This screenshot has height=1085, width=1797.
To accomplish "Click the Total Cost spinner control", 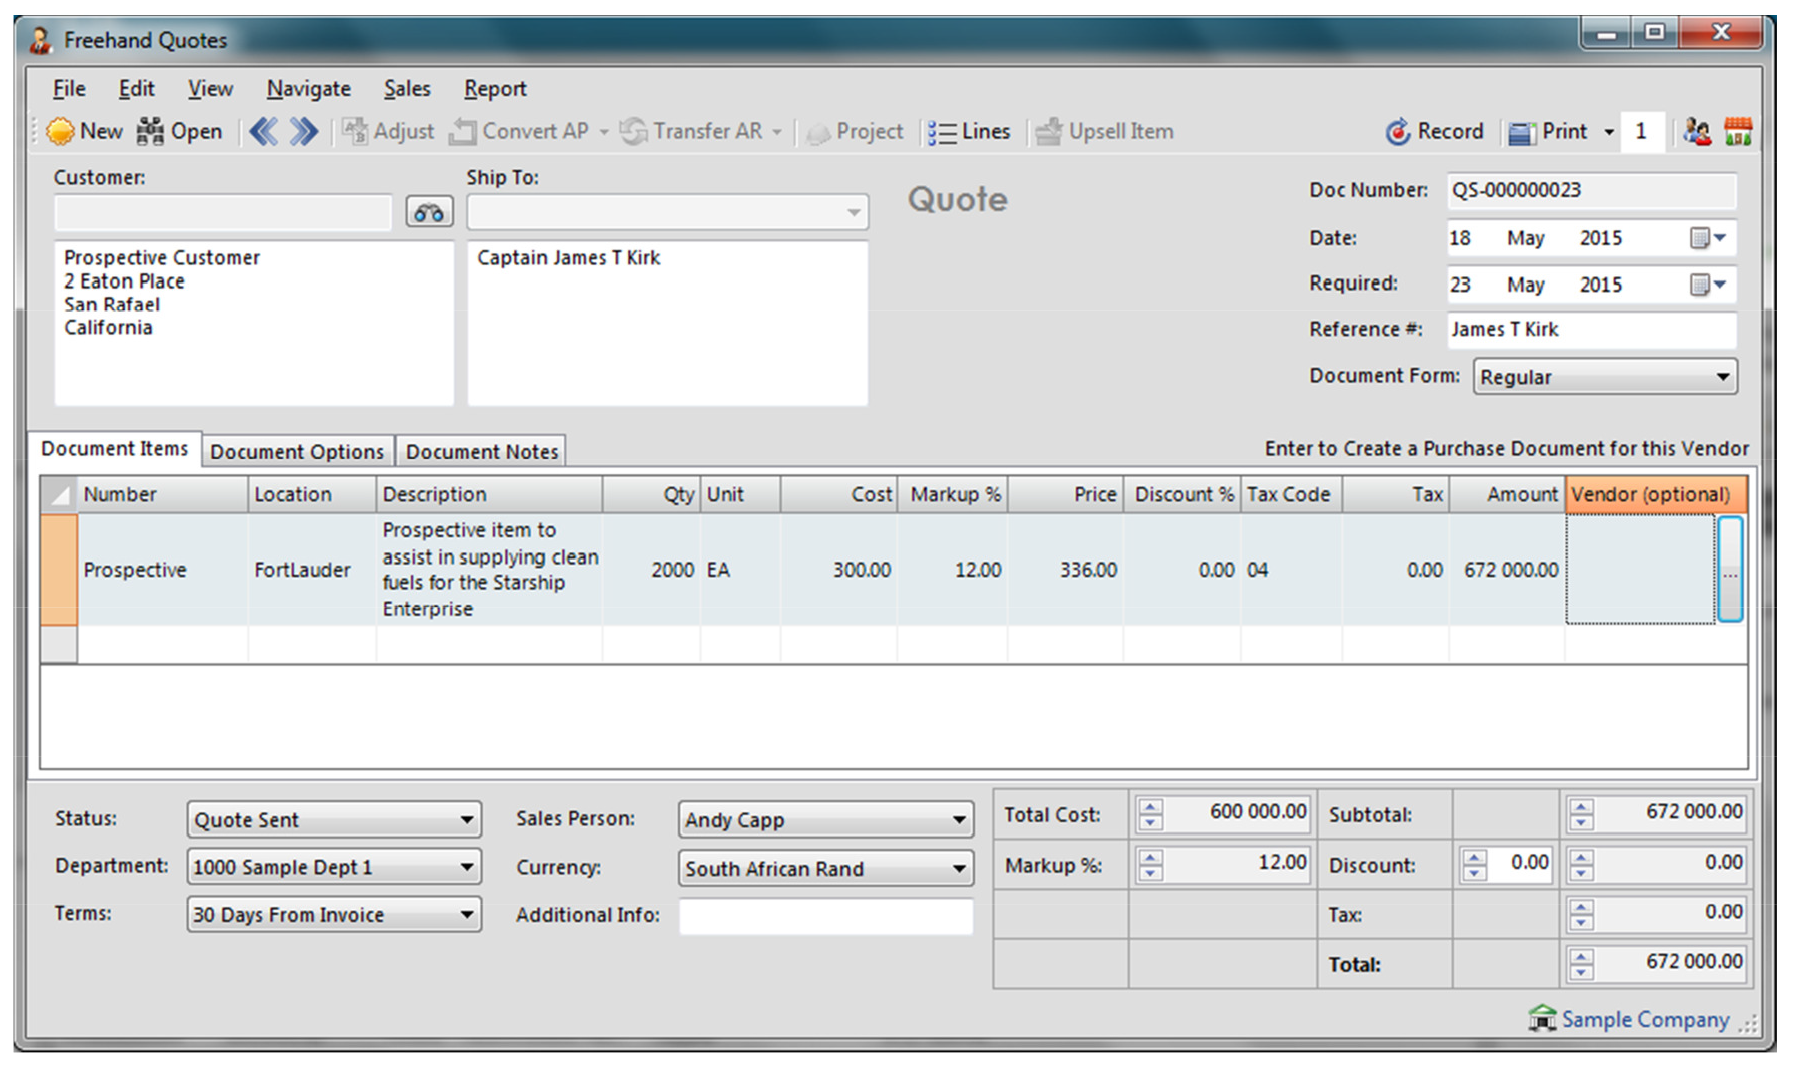I will coord(1150,814).
